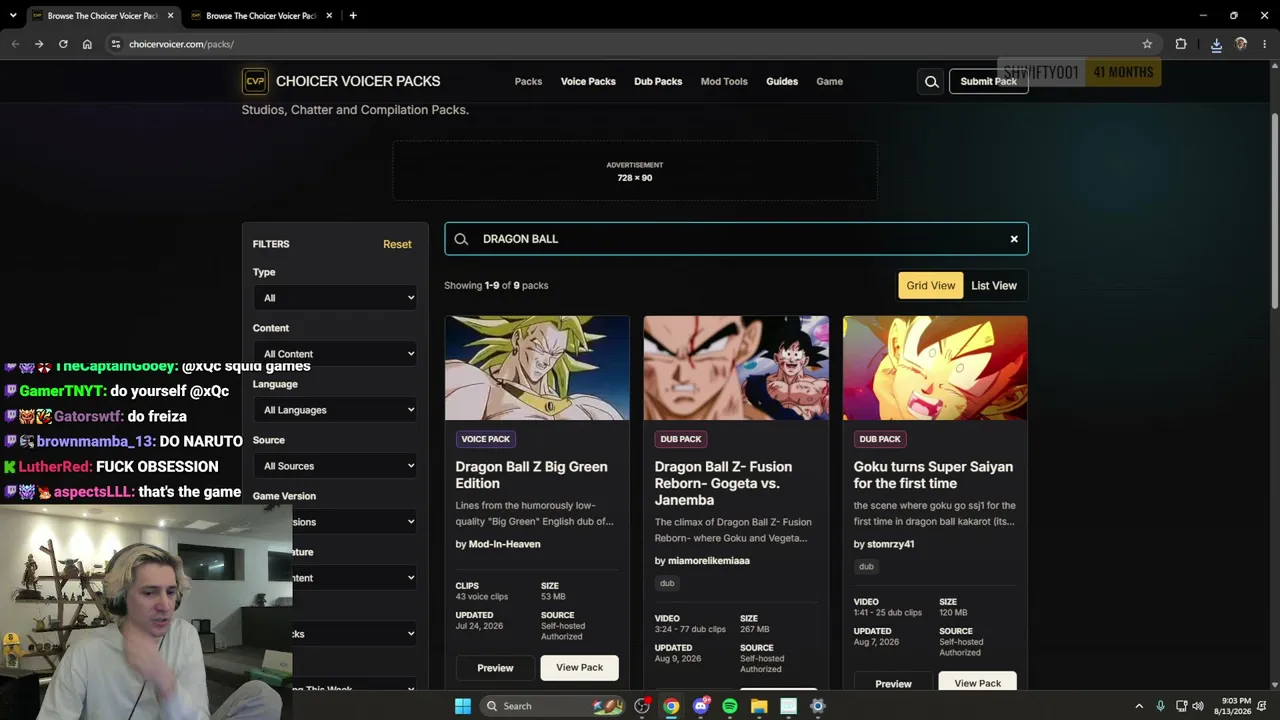Screen dimensions: 1280x720
Task: Open the browser extensions puzzle icon
Action: [1181, 44]
